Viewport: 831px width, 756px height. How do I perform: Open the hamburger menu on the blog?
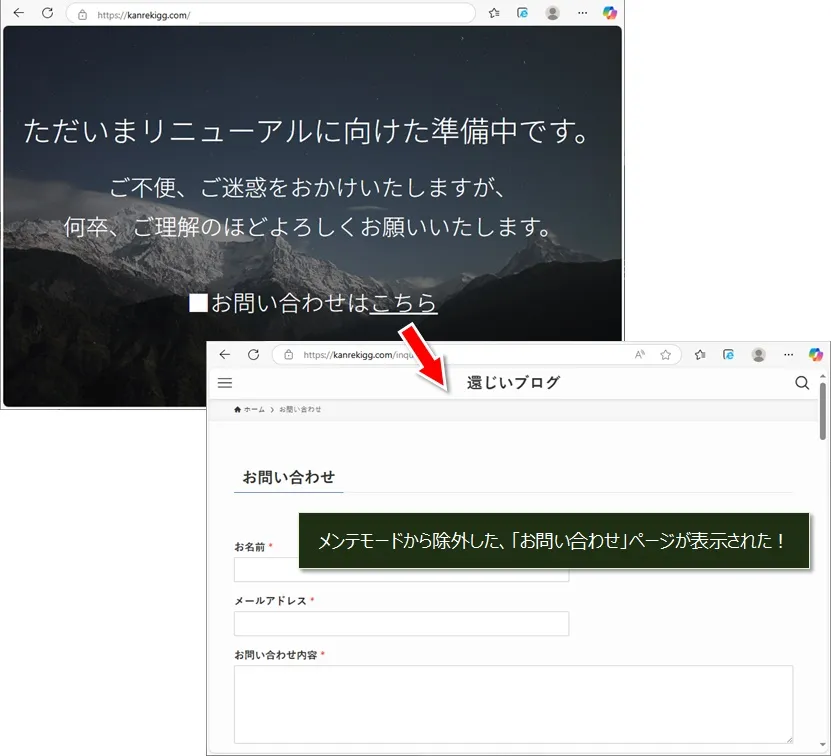click(x=225, y=383)
